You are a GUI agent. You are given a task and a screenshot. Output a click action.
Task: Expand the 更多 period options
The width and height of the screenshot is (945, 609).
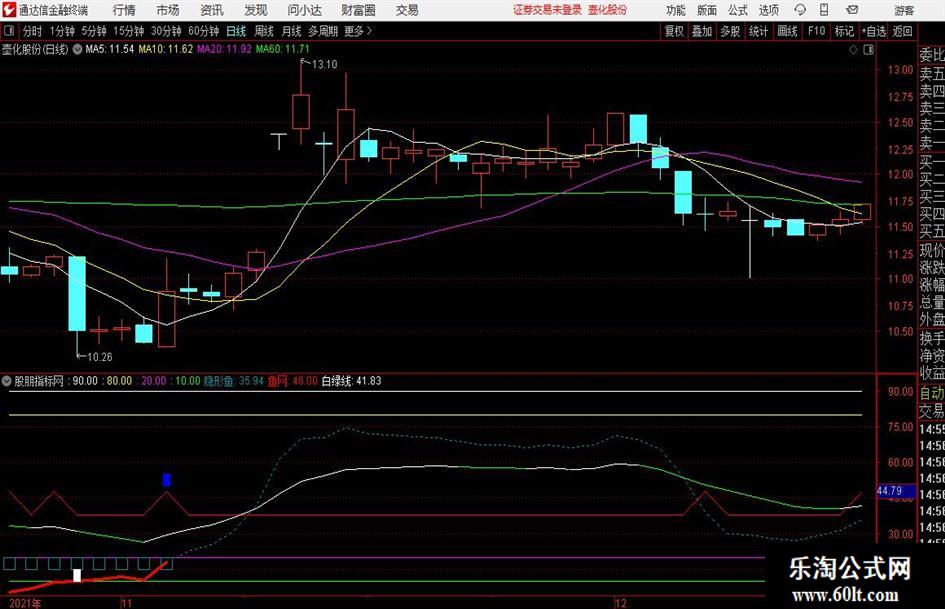pos(359,31)
